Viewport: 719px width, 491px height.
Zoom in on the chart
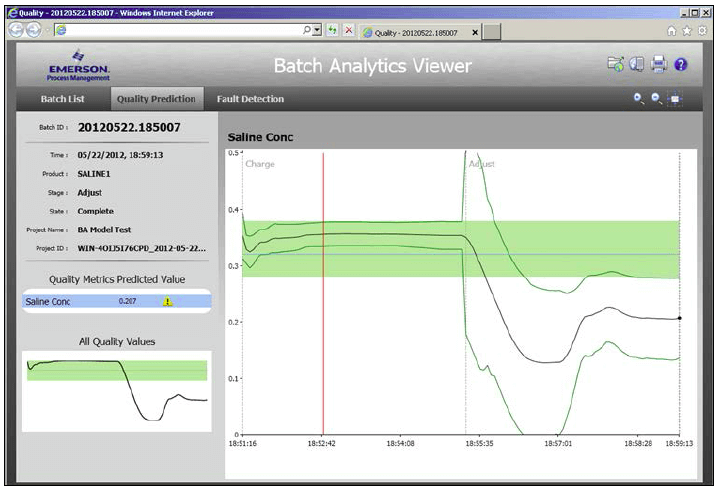639,99
